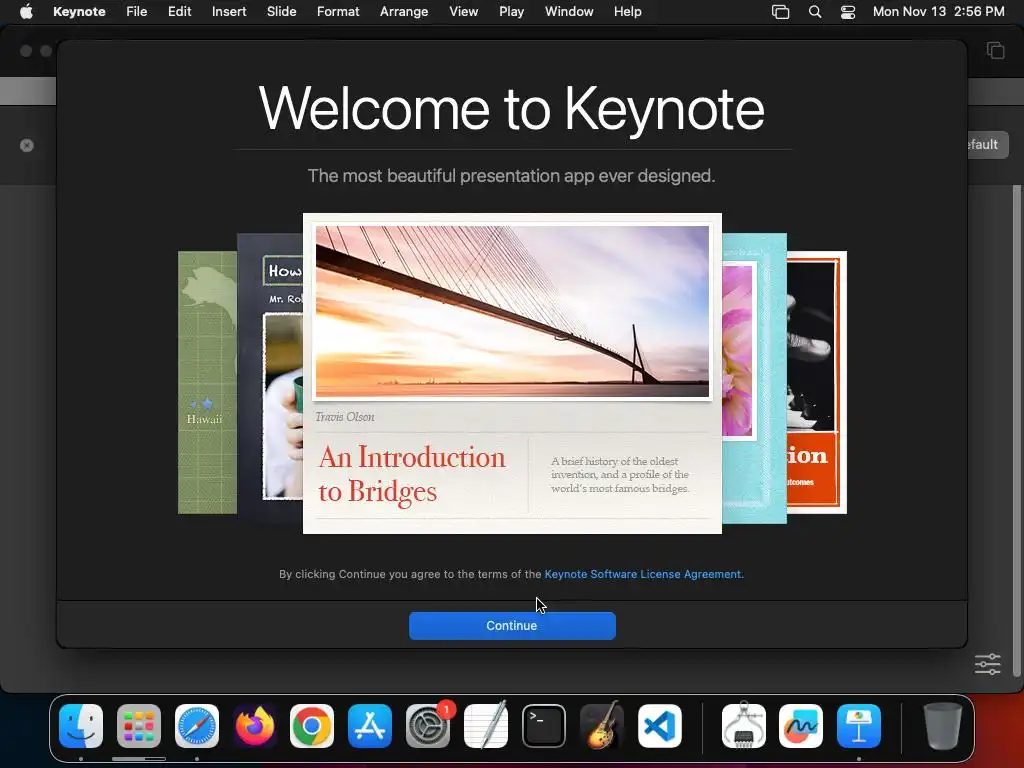
Task: Open the Help menu
Action: coord(628,12)
